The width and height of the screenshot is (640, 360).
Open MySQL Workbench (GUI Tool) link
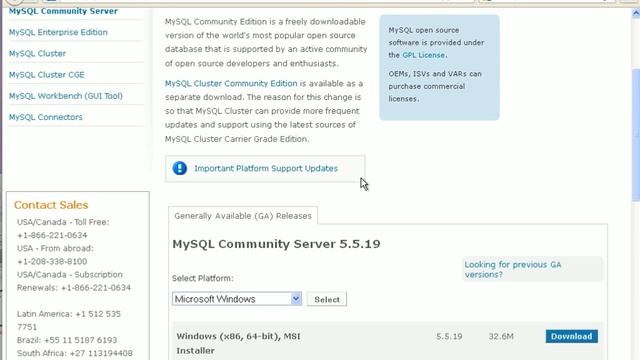click(66, 96)
